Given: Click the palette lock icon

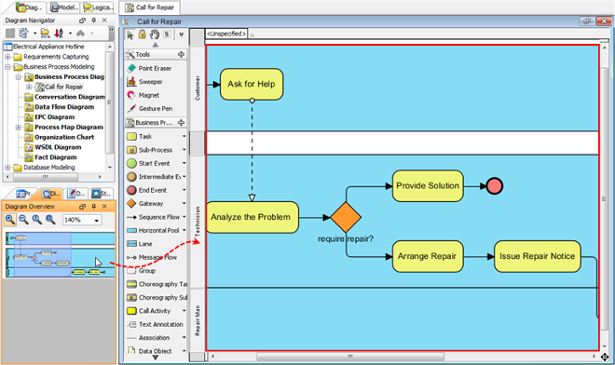Looking at the screenshot, I should pyautogui.click(x=142, y=34).
